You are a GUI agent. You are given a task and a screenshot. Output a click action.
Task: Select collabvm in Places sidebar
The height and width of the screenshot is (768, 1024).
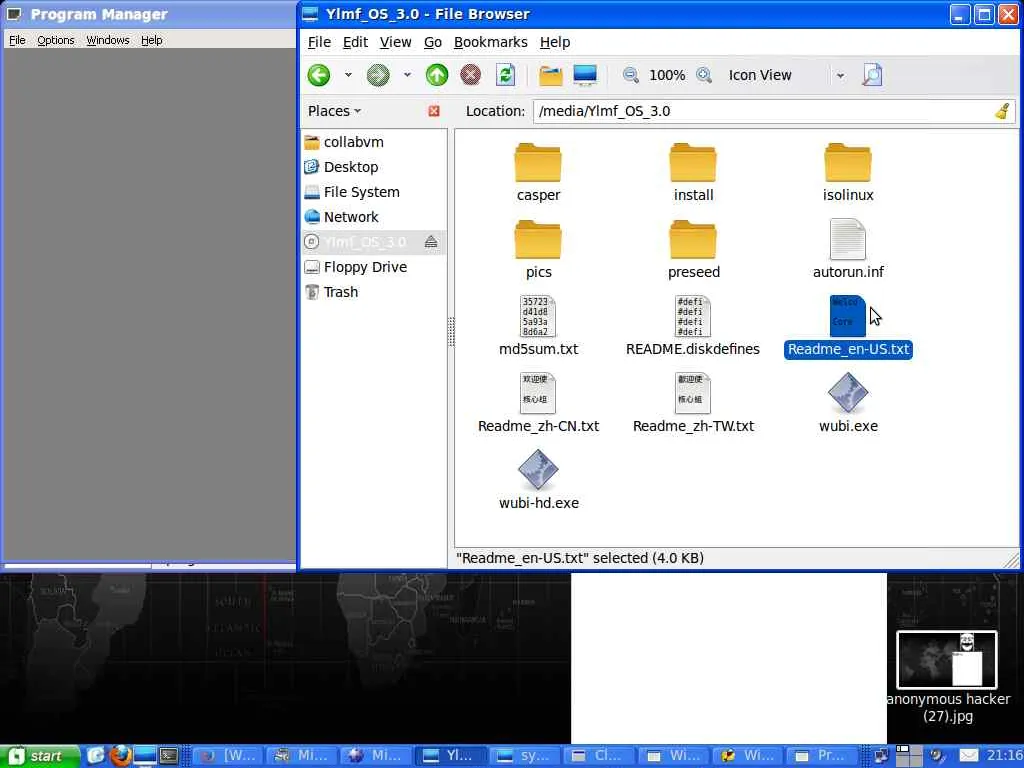point(374,142)
